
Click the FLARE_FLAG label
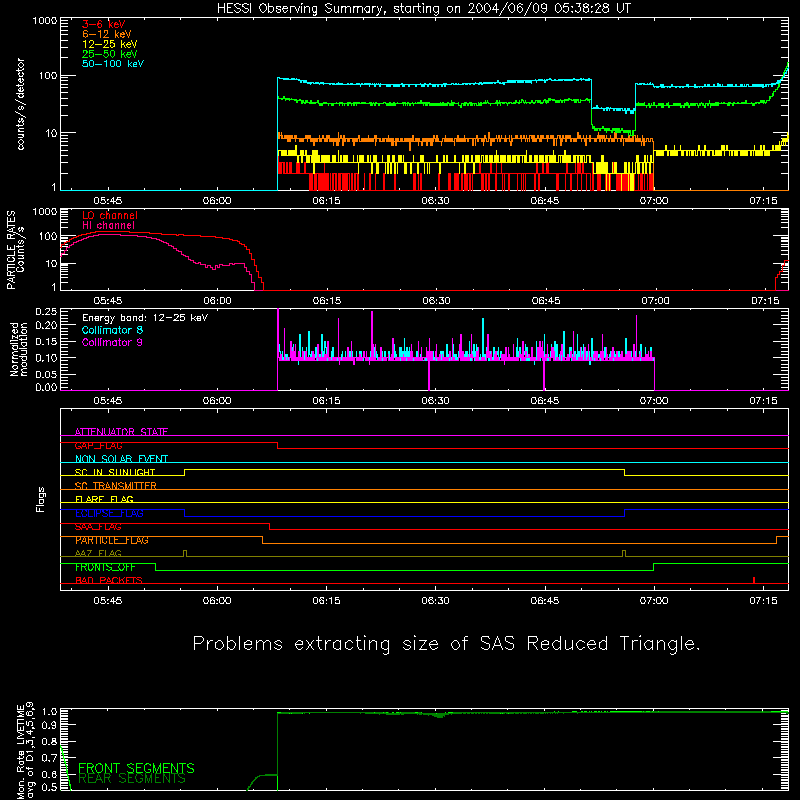[104, 499]
